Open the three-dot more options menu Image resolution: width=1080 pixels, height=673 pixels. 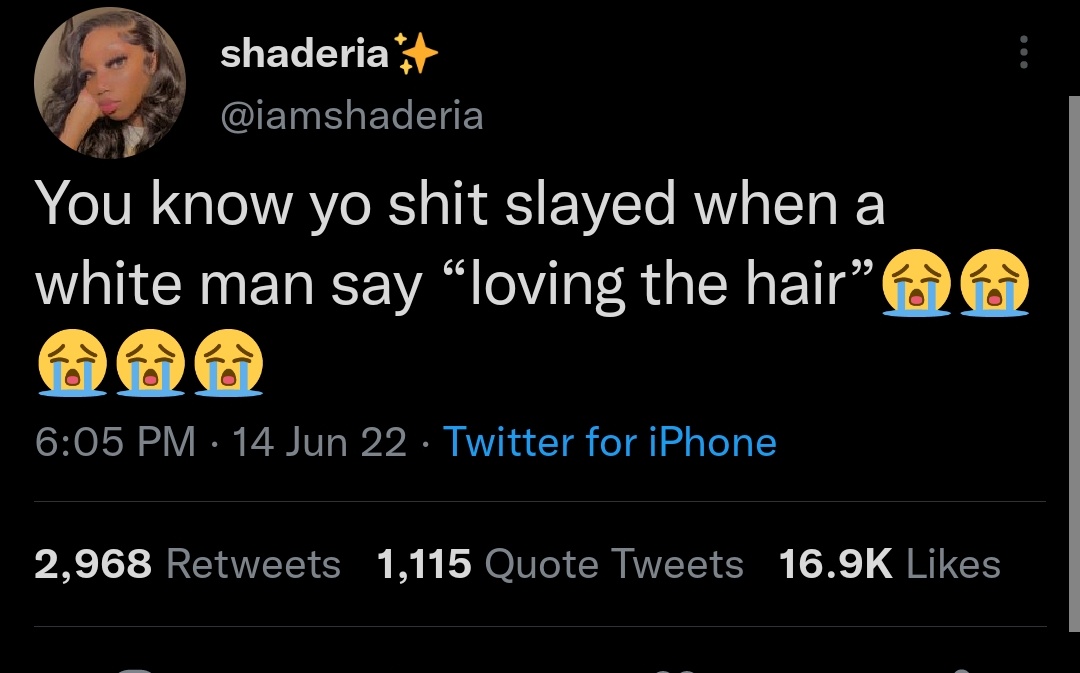click(x=1024, y=52)
